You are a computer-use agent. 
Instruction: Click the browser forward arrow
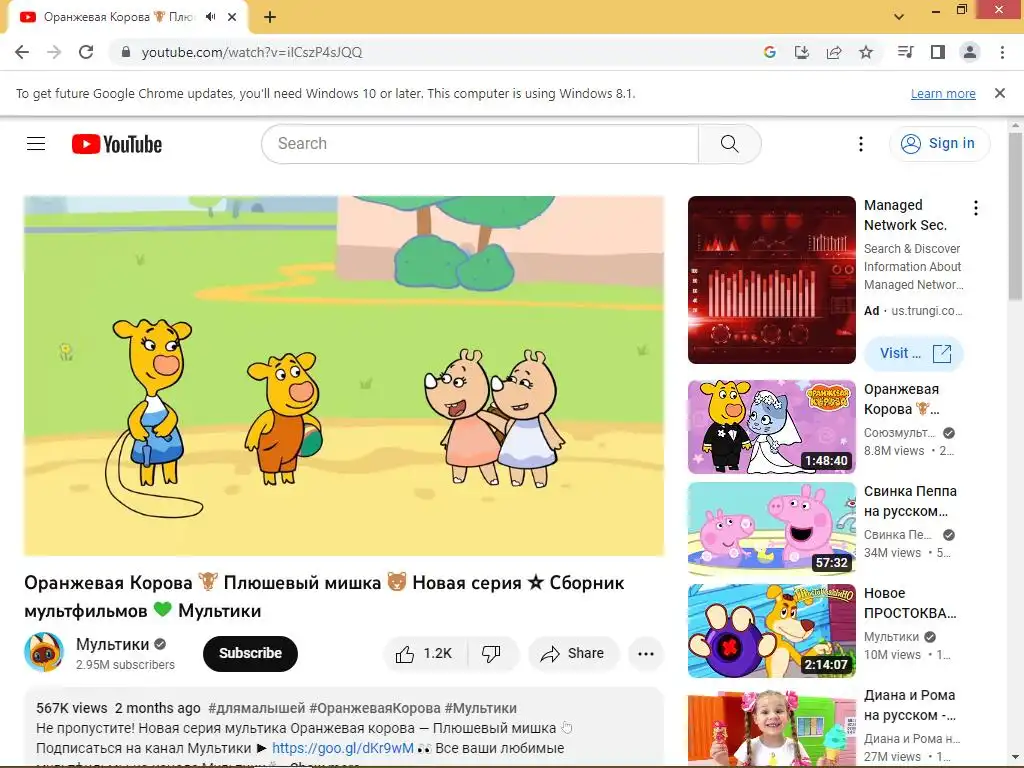click(54, 52)
